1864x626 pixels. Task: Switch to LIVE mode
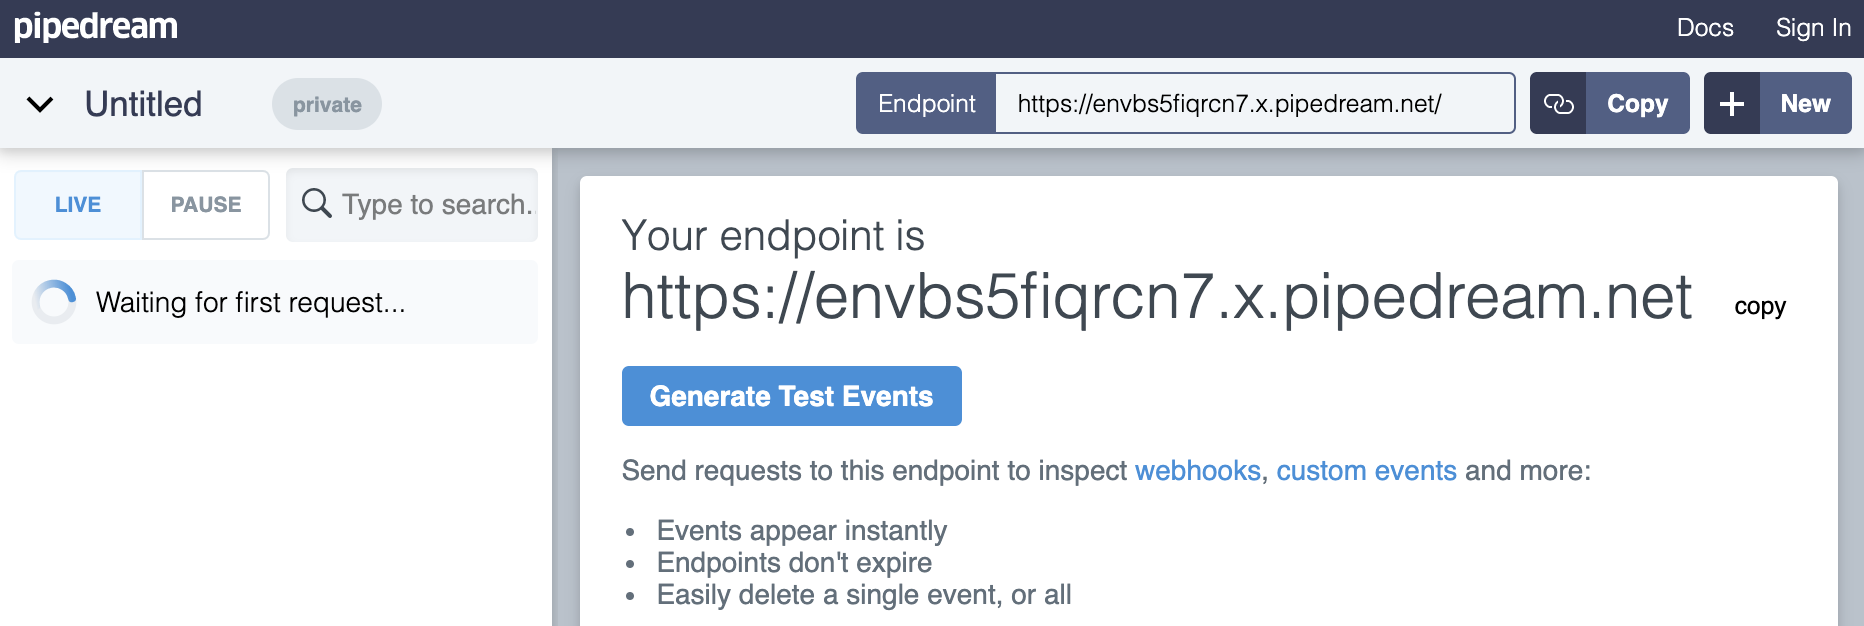78,205
